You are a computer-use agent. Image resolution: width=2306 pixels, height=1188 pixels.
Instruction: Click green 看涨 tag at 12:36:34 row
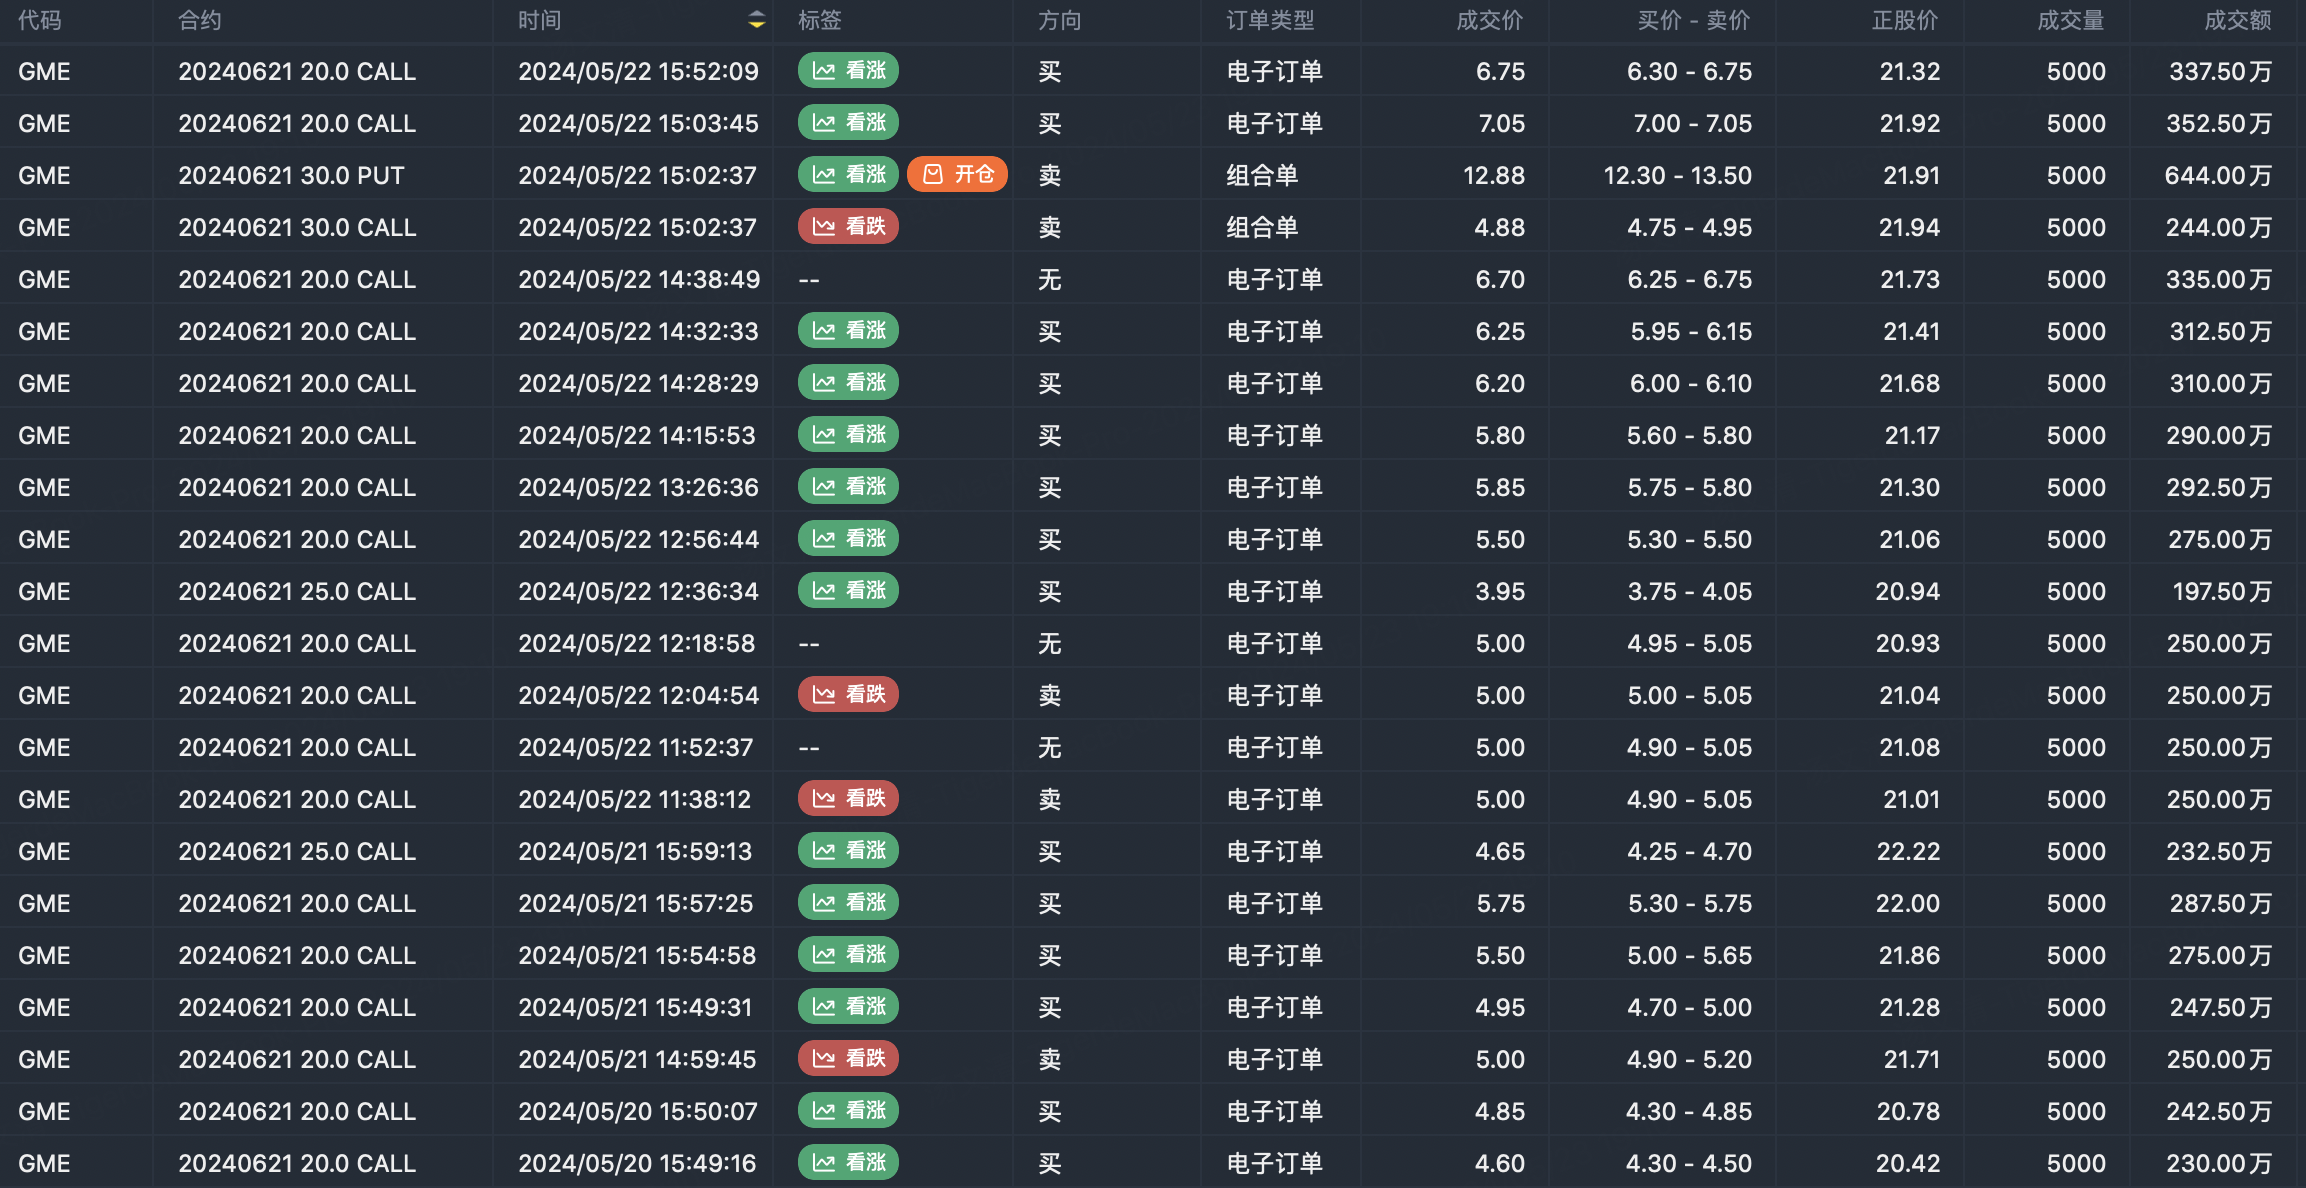click(848, 591)
